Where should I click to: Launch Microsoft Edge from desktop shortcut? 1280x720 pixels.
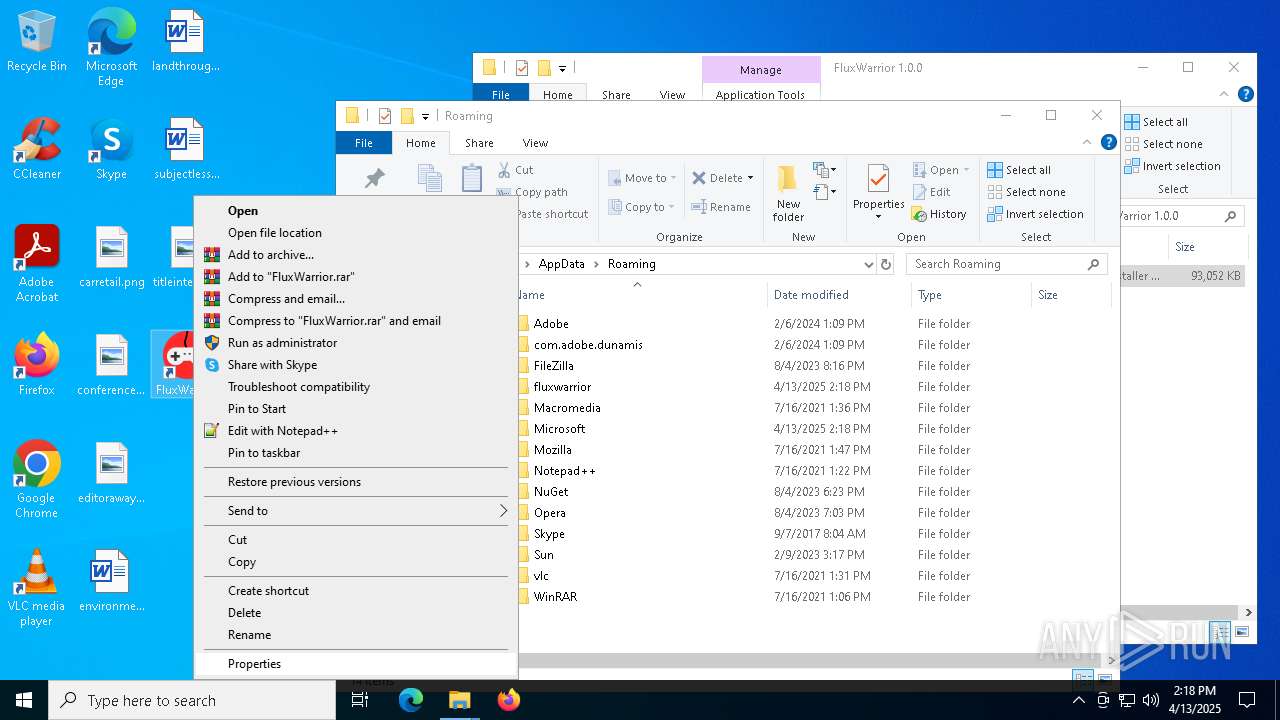[111, 48]
